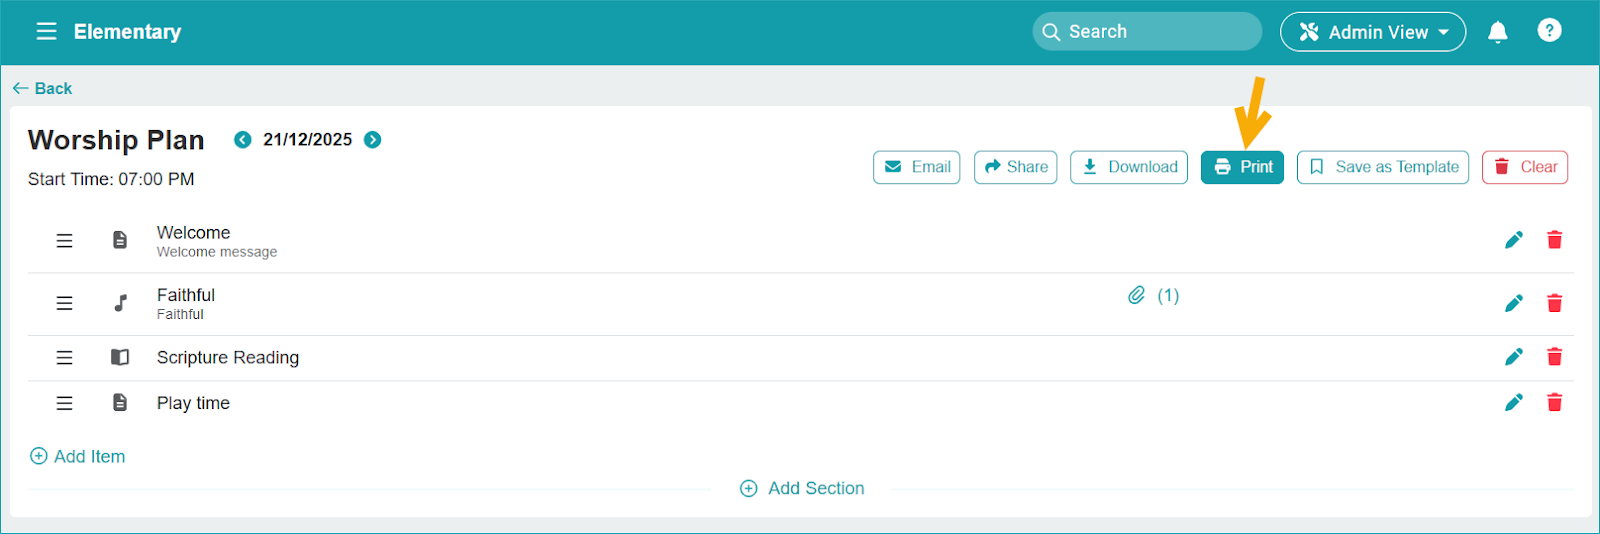Screen dimensions: 1600x534
Task: Go Back to the previous page
Action: [42, 89]
